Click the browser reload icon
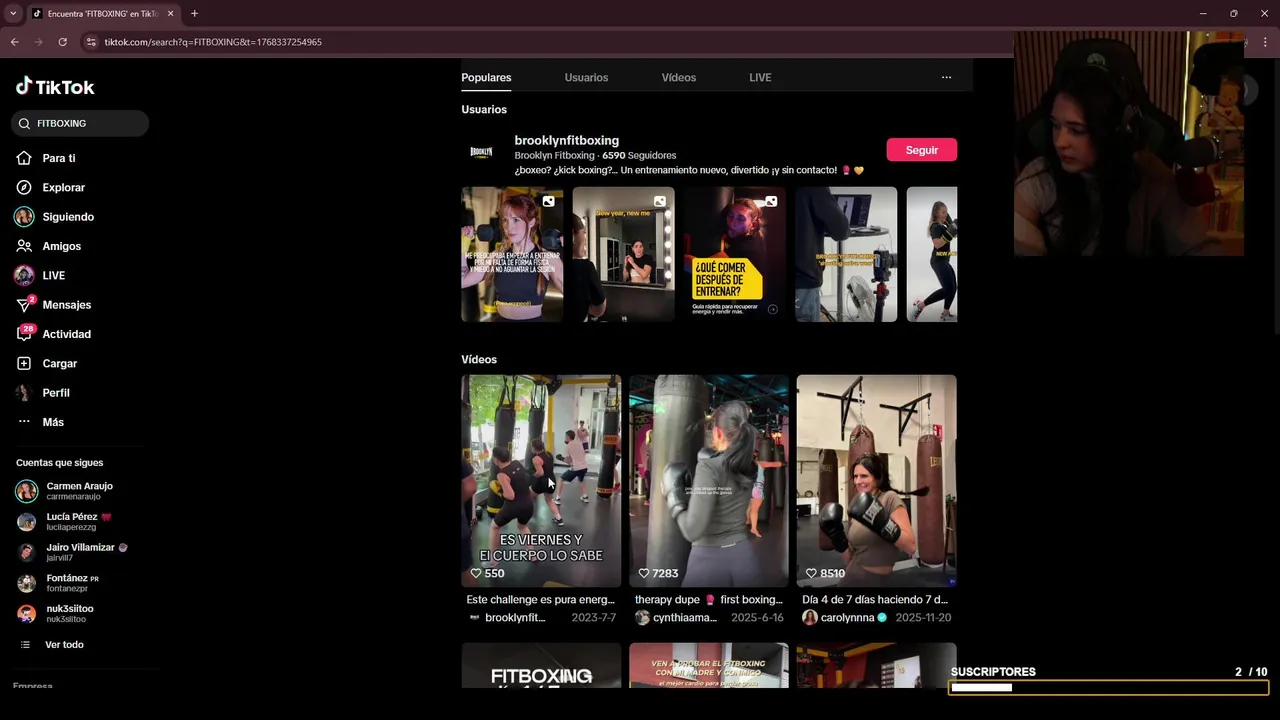 coord(62,42)
